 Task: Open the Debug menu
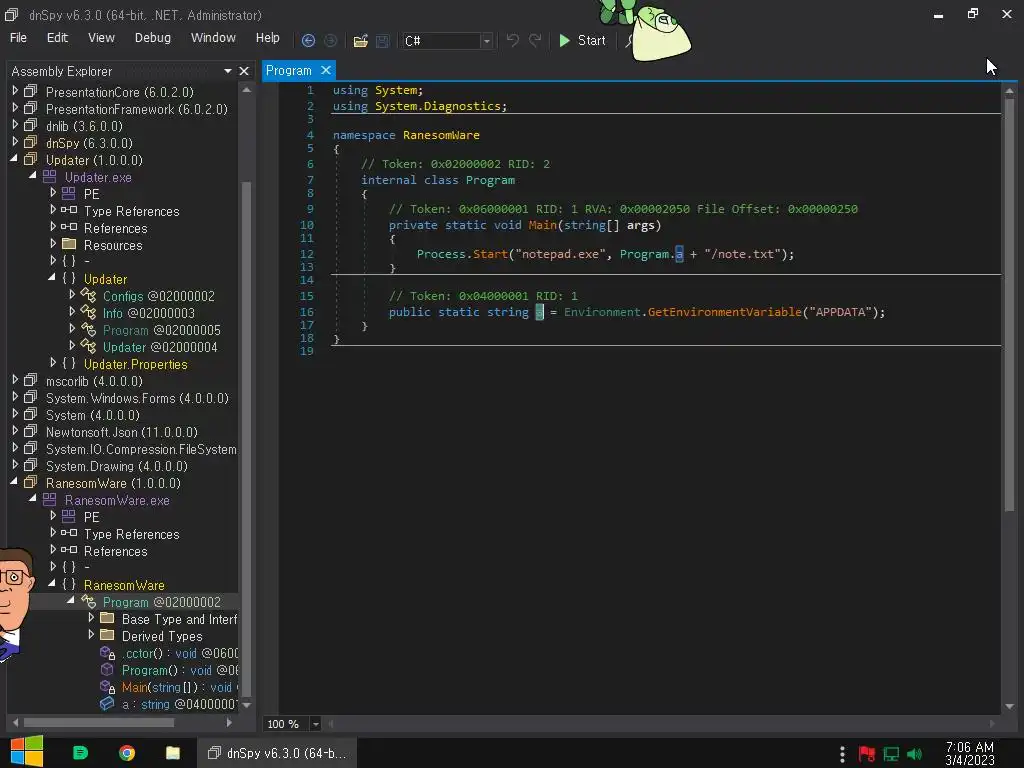[x=153, y=38]
